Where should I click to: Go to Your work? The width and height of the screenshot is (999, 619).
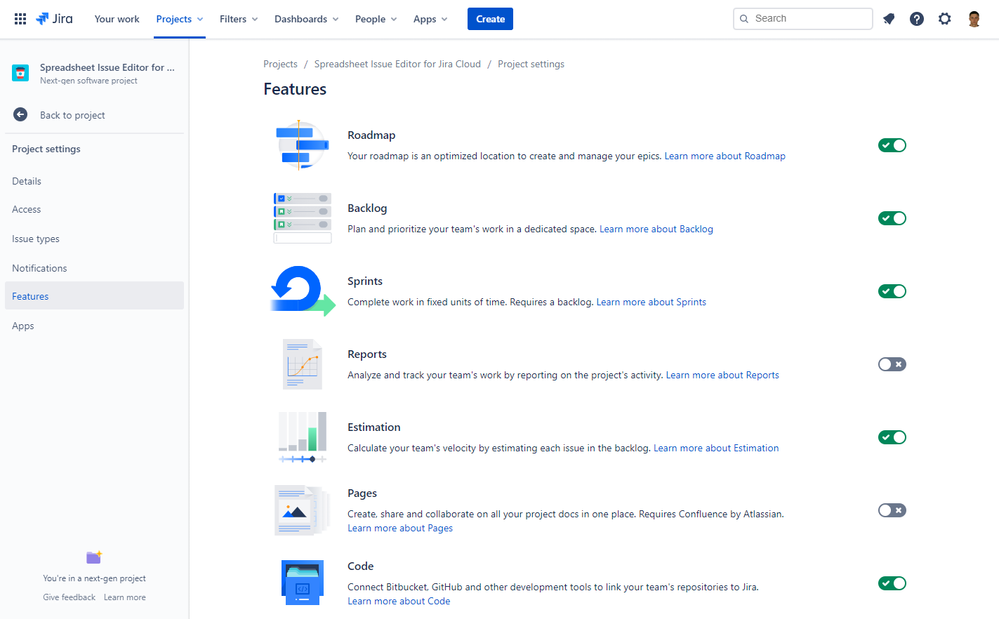tap(117, 19)
